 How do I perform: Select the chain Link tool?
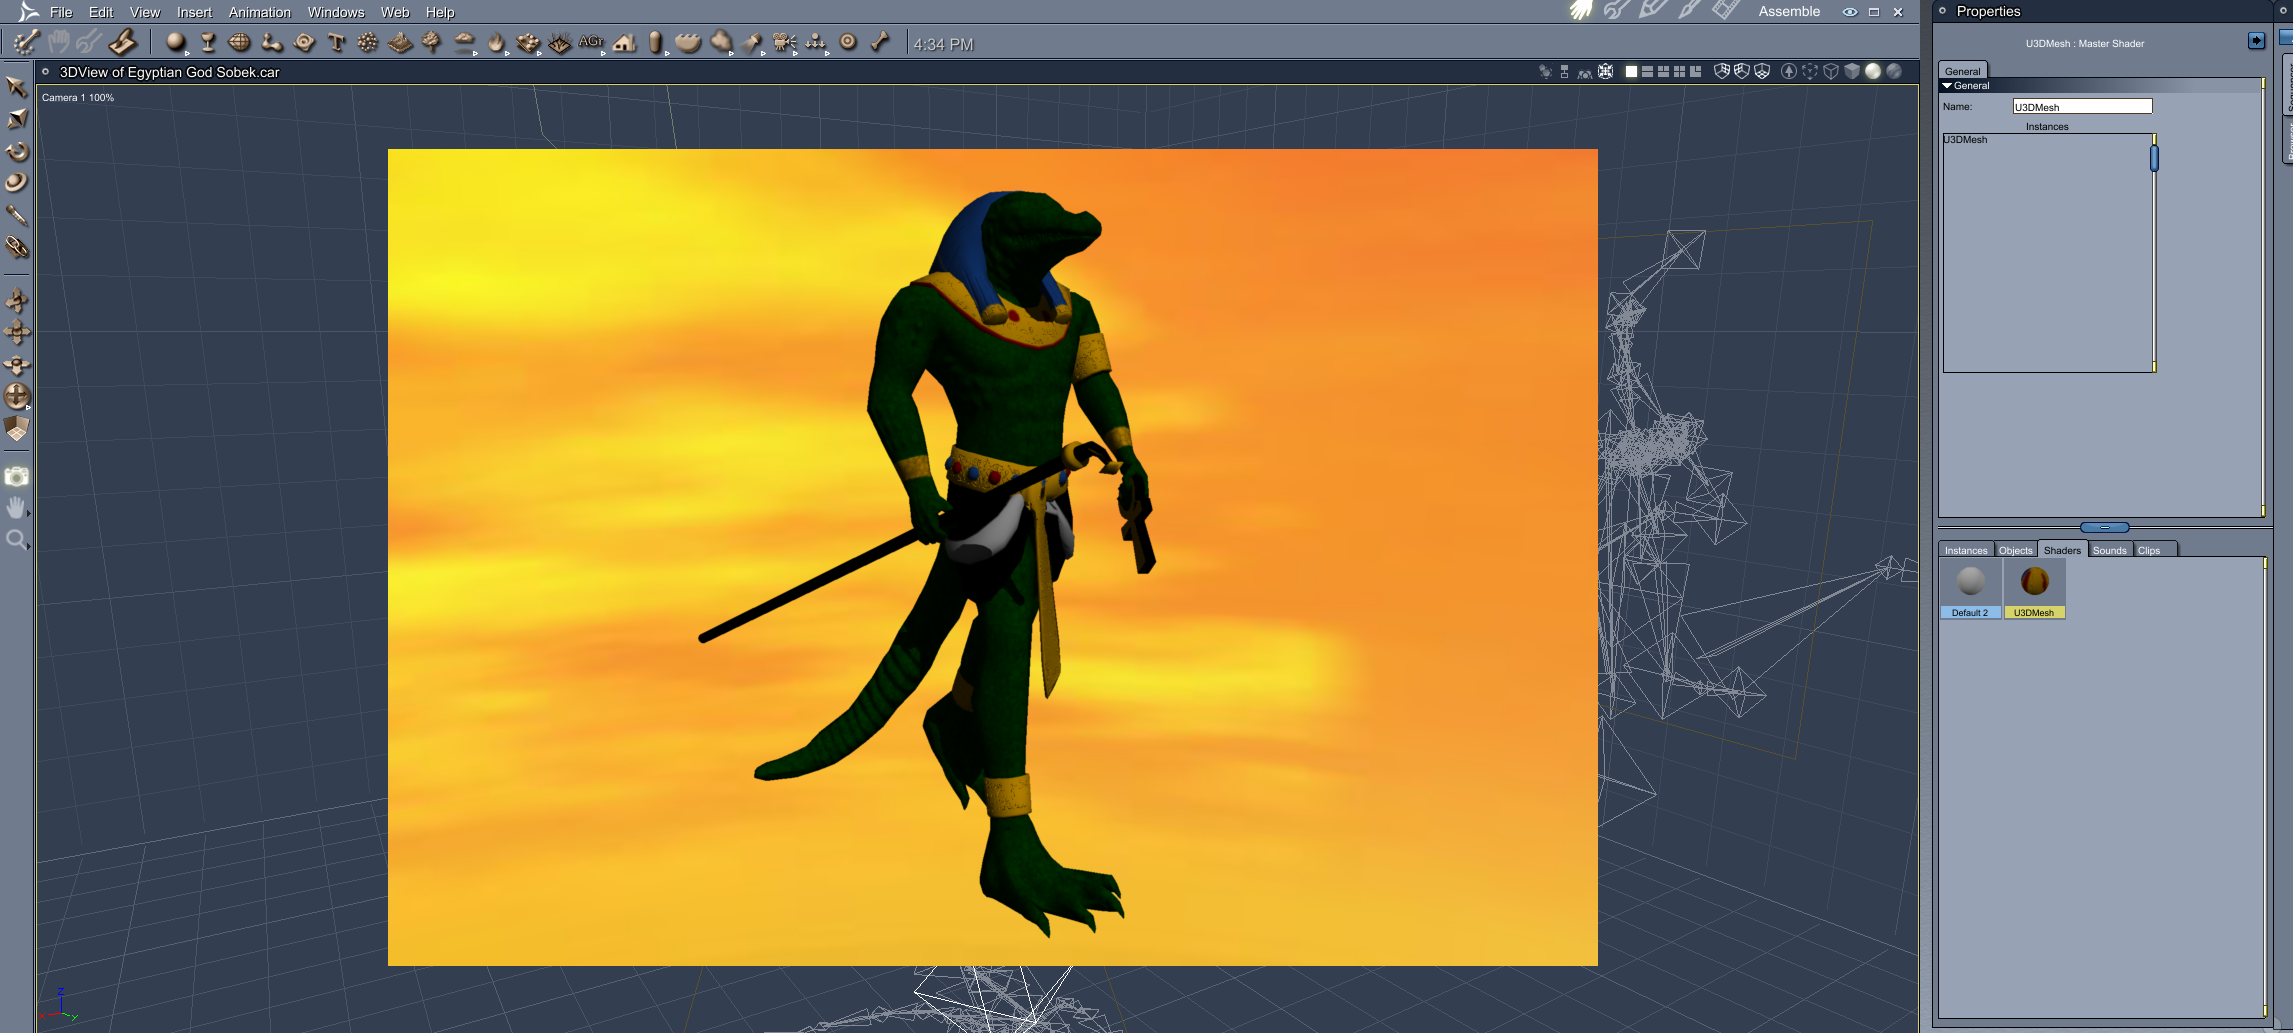(17, 247)
